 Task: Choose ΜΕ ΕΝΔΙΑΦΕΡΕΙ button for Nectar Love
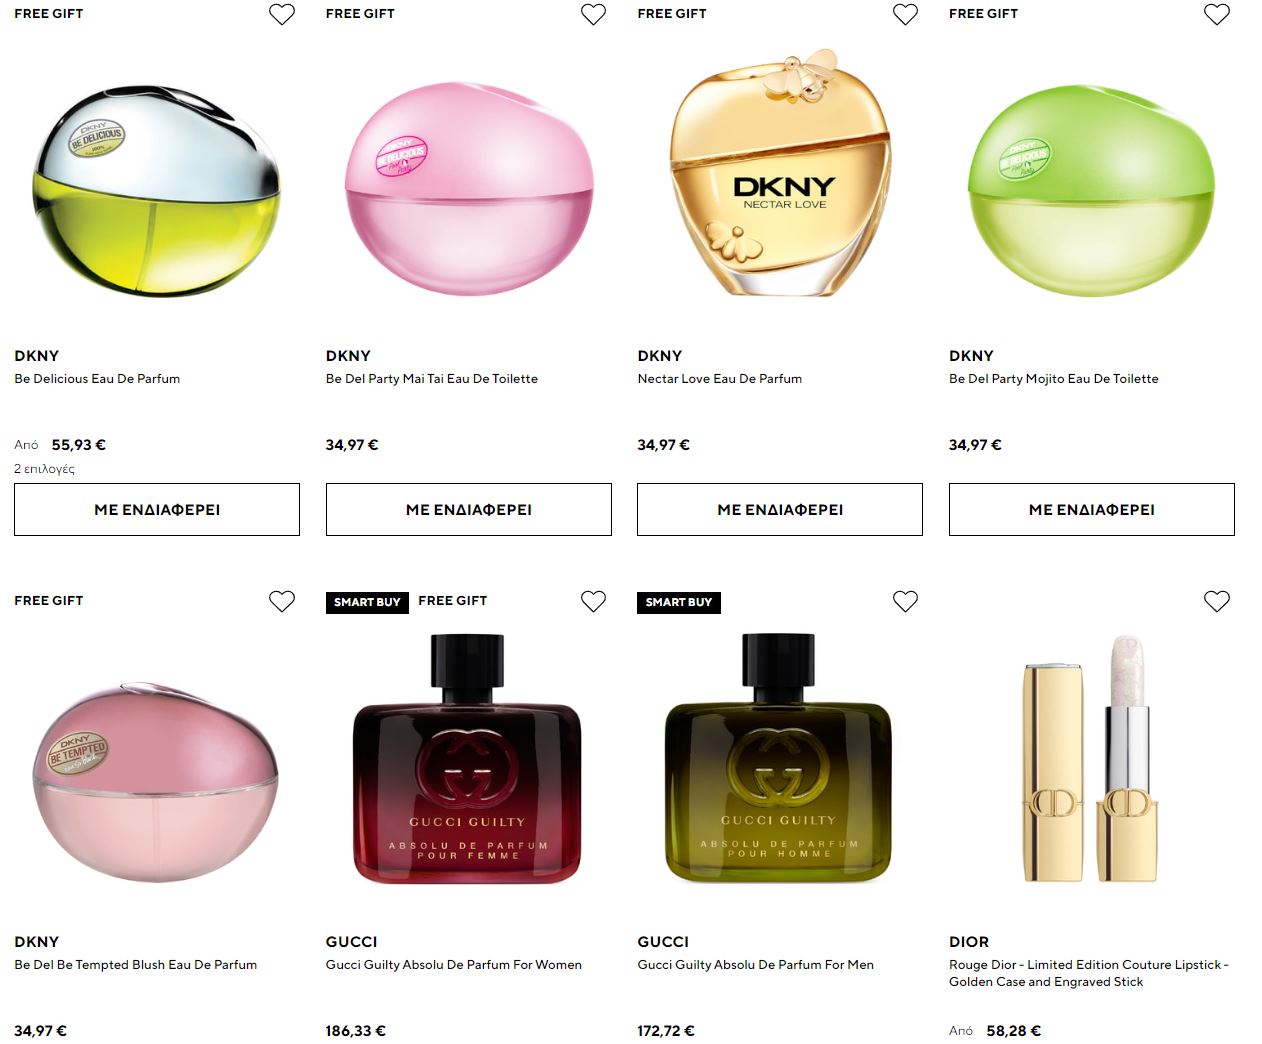coord(780,509)
